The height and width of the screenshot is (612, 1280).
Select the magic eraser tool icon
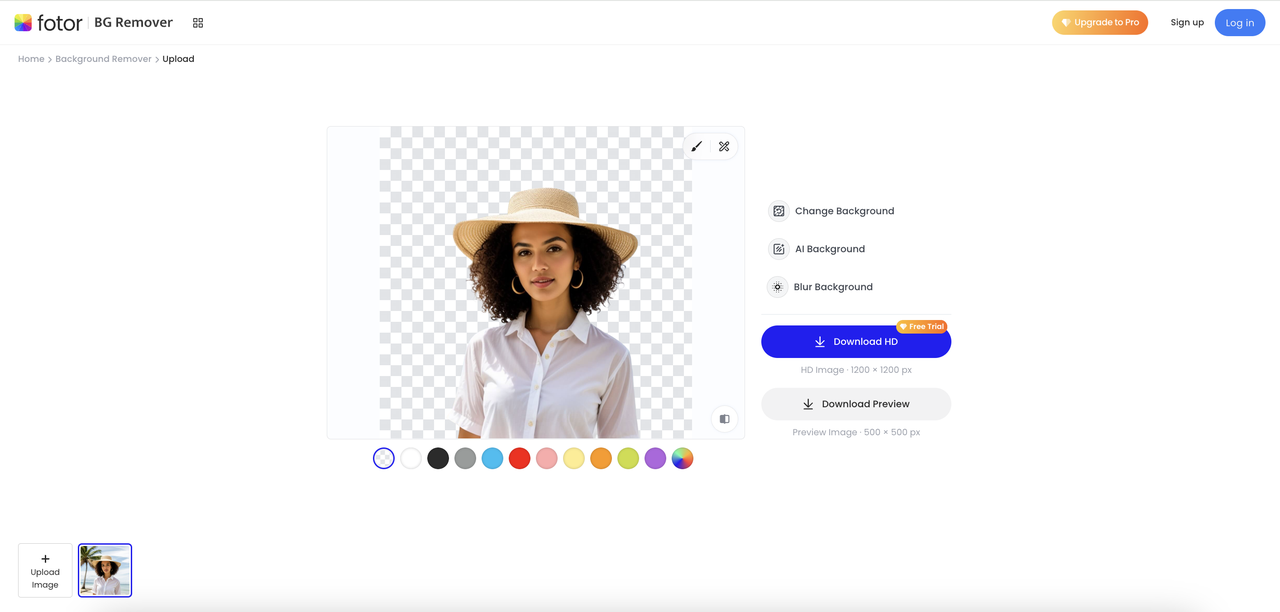[724, 146]
